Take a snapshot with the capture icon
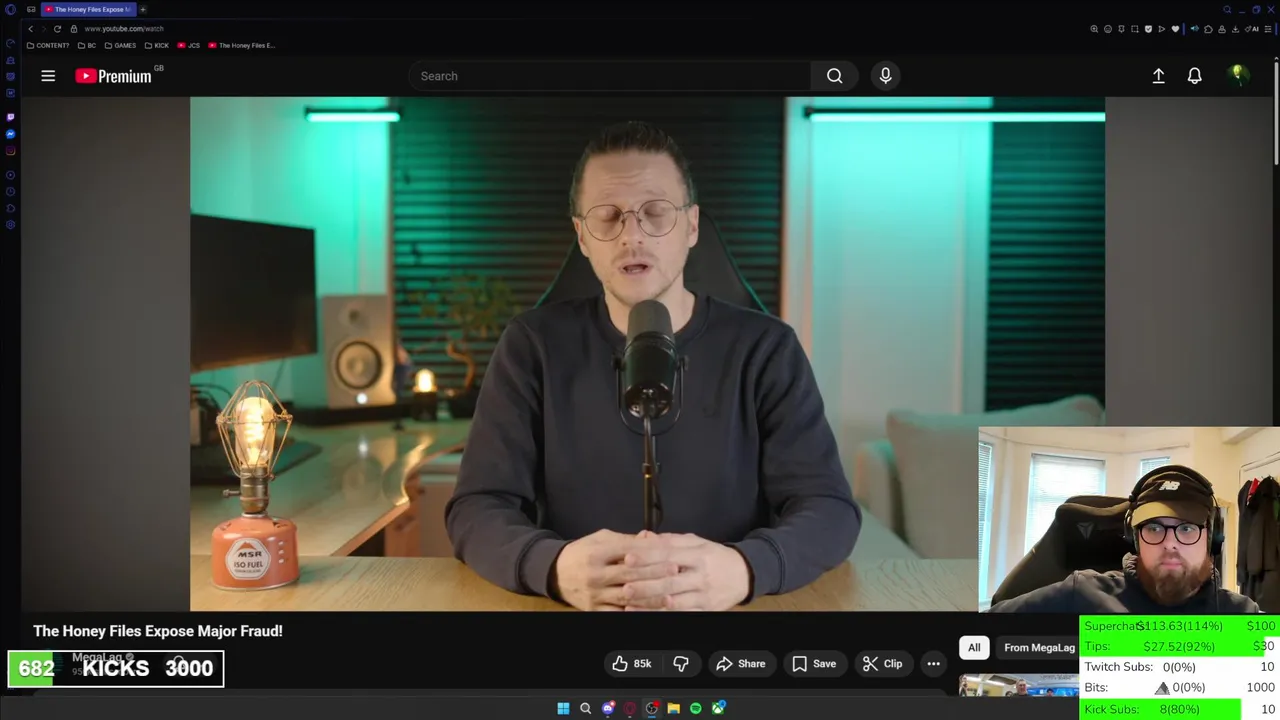1280x720 pixels. tap(1134, 29)
